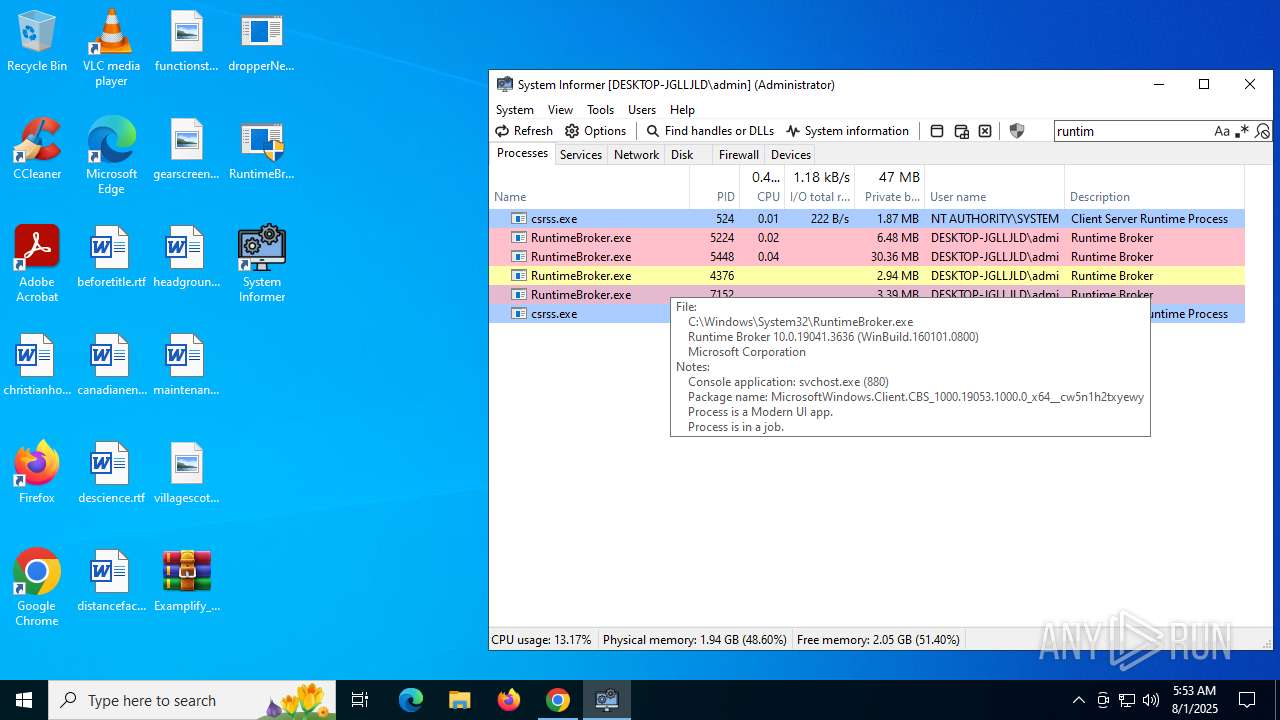Open Task View on the taskbar
Screen dimensions: 1280x720
click(x=360, y=700)
